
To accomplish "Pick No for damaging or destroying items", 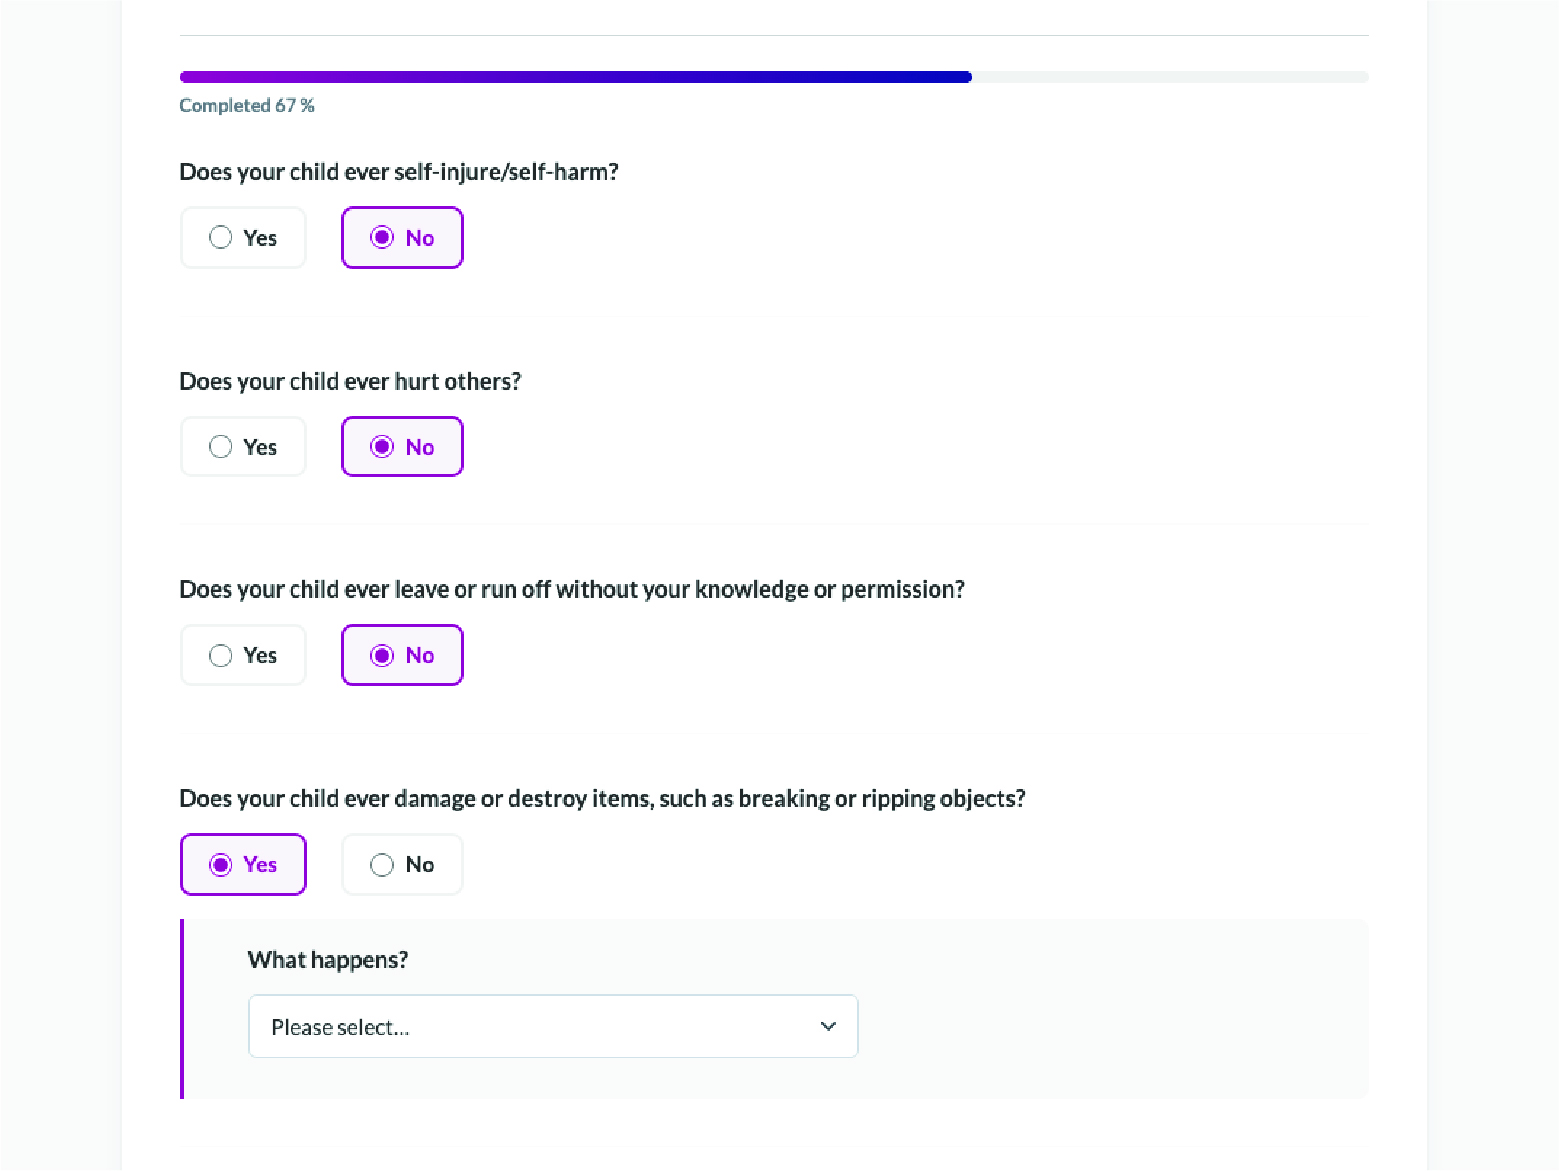I will [402, 864].
